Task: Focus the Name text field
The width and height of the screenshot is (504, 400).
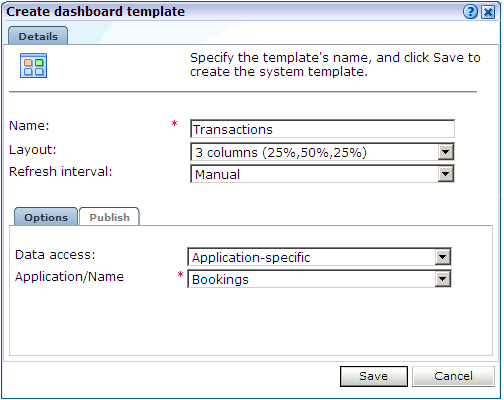Action: tap(322, 129)
